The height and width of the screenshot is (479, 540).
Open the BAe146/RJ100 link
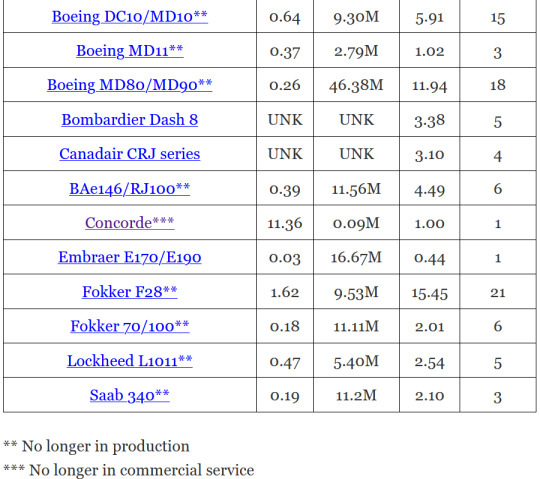129,188
